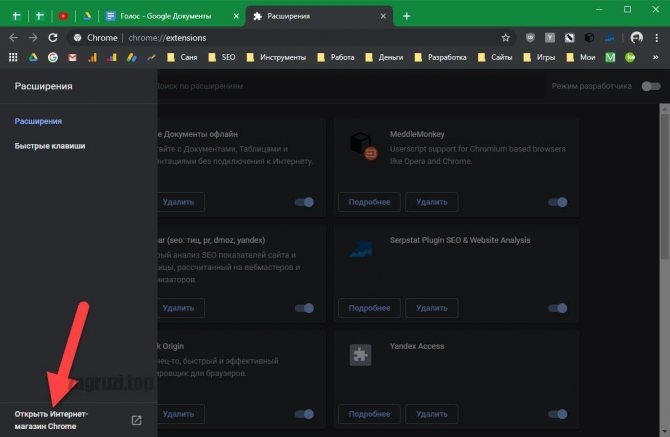Click the Serpstat Plugin card icon
The height and width of the screenshot is (437, 670).
point(361,249)
